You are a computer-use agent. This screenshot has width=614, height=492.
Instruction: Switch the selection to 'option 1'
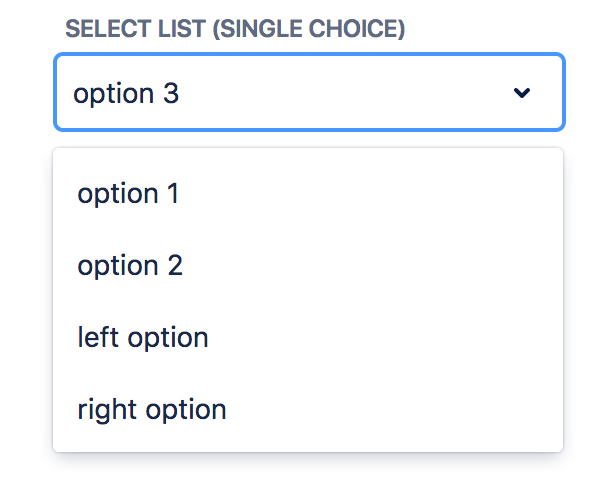[x=128, y=194]
